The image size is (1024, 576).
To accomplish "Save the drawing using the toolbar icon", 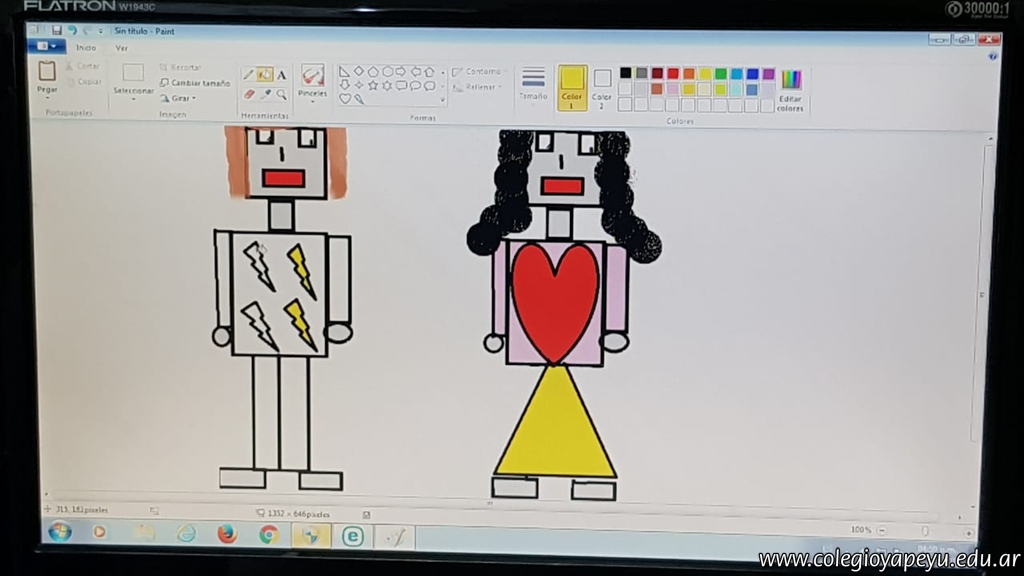I will pos(57,31).
